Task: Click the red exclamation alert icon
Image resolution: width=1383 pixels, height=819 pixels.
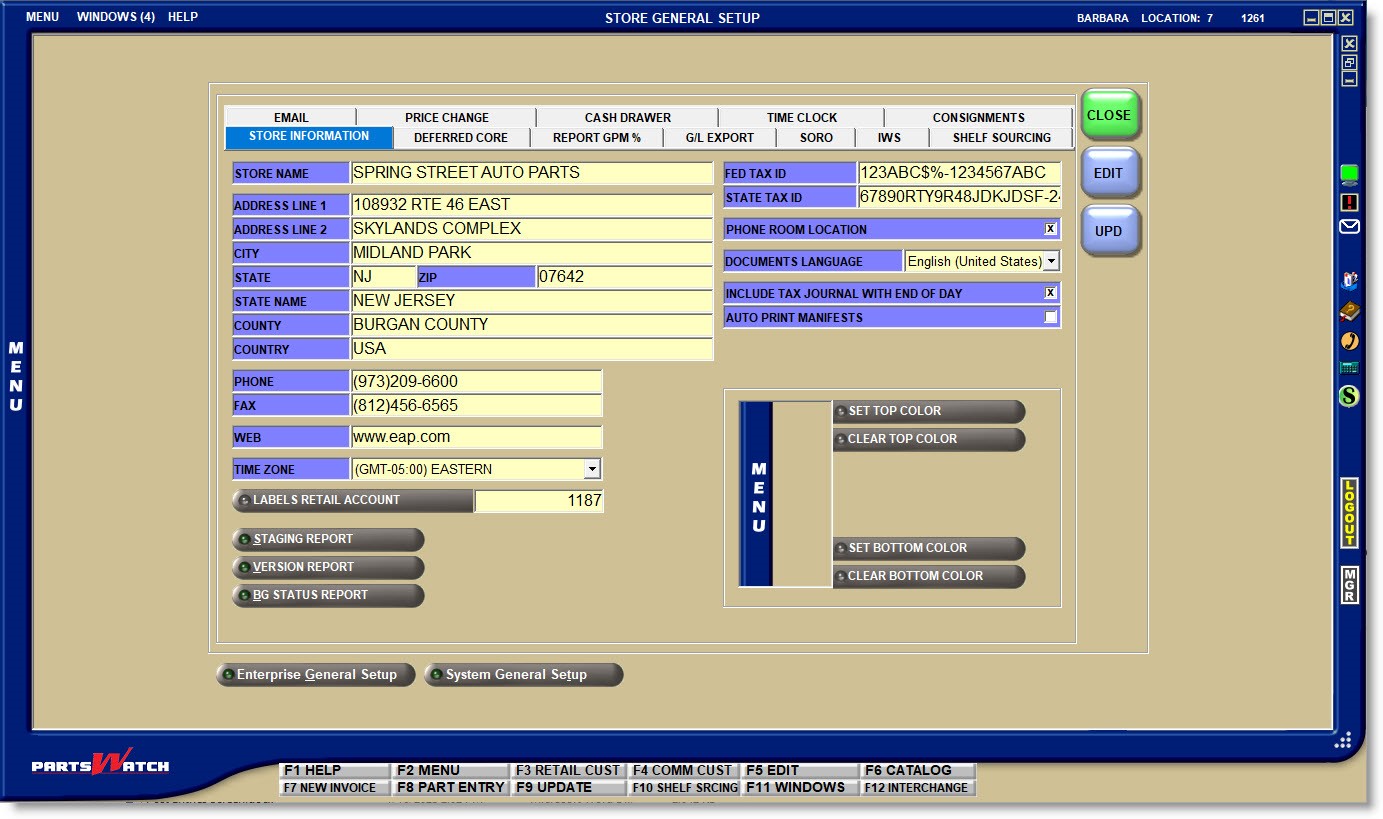Action: pyautogui.click(x=1349, y=202)
